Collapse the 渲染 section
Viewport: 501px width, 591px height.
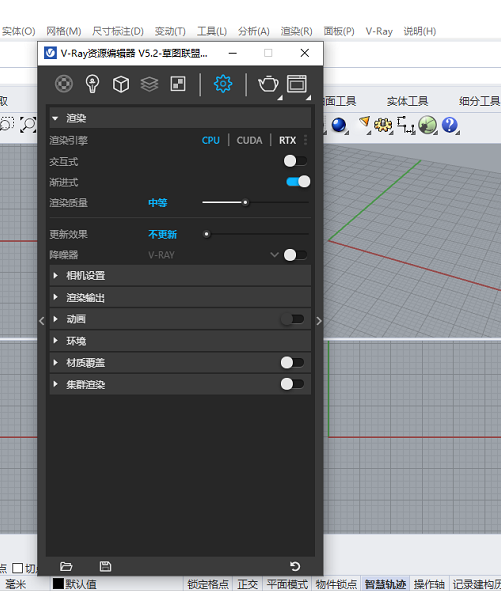click(55, 118)
